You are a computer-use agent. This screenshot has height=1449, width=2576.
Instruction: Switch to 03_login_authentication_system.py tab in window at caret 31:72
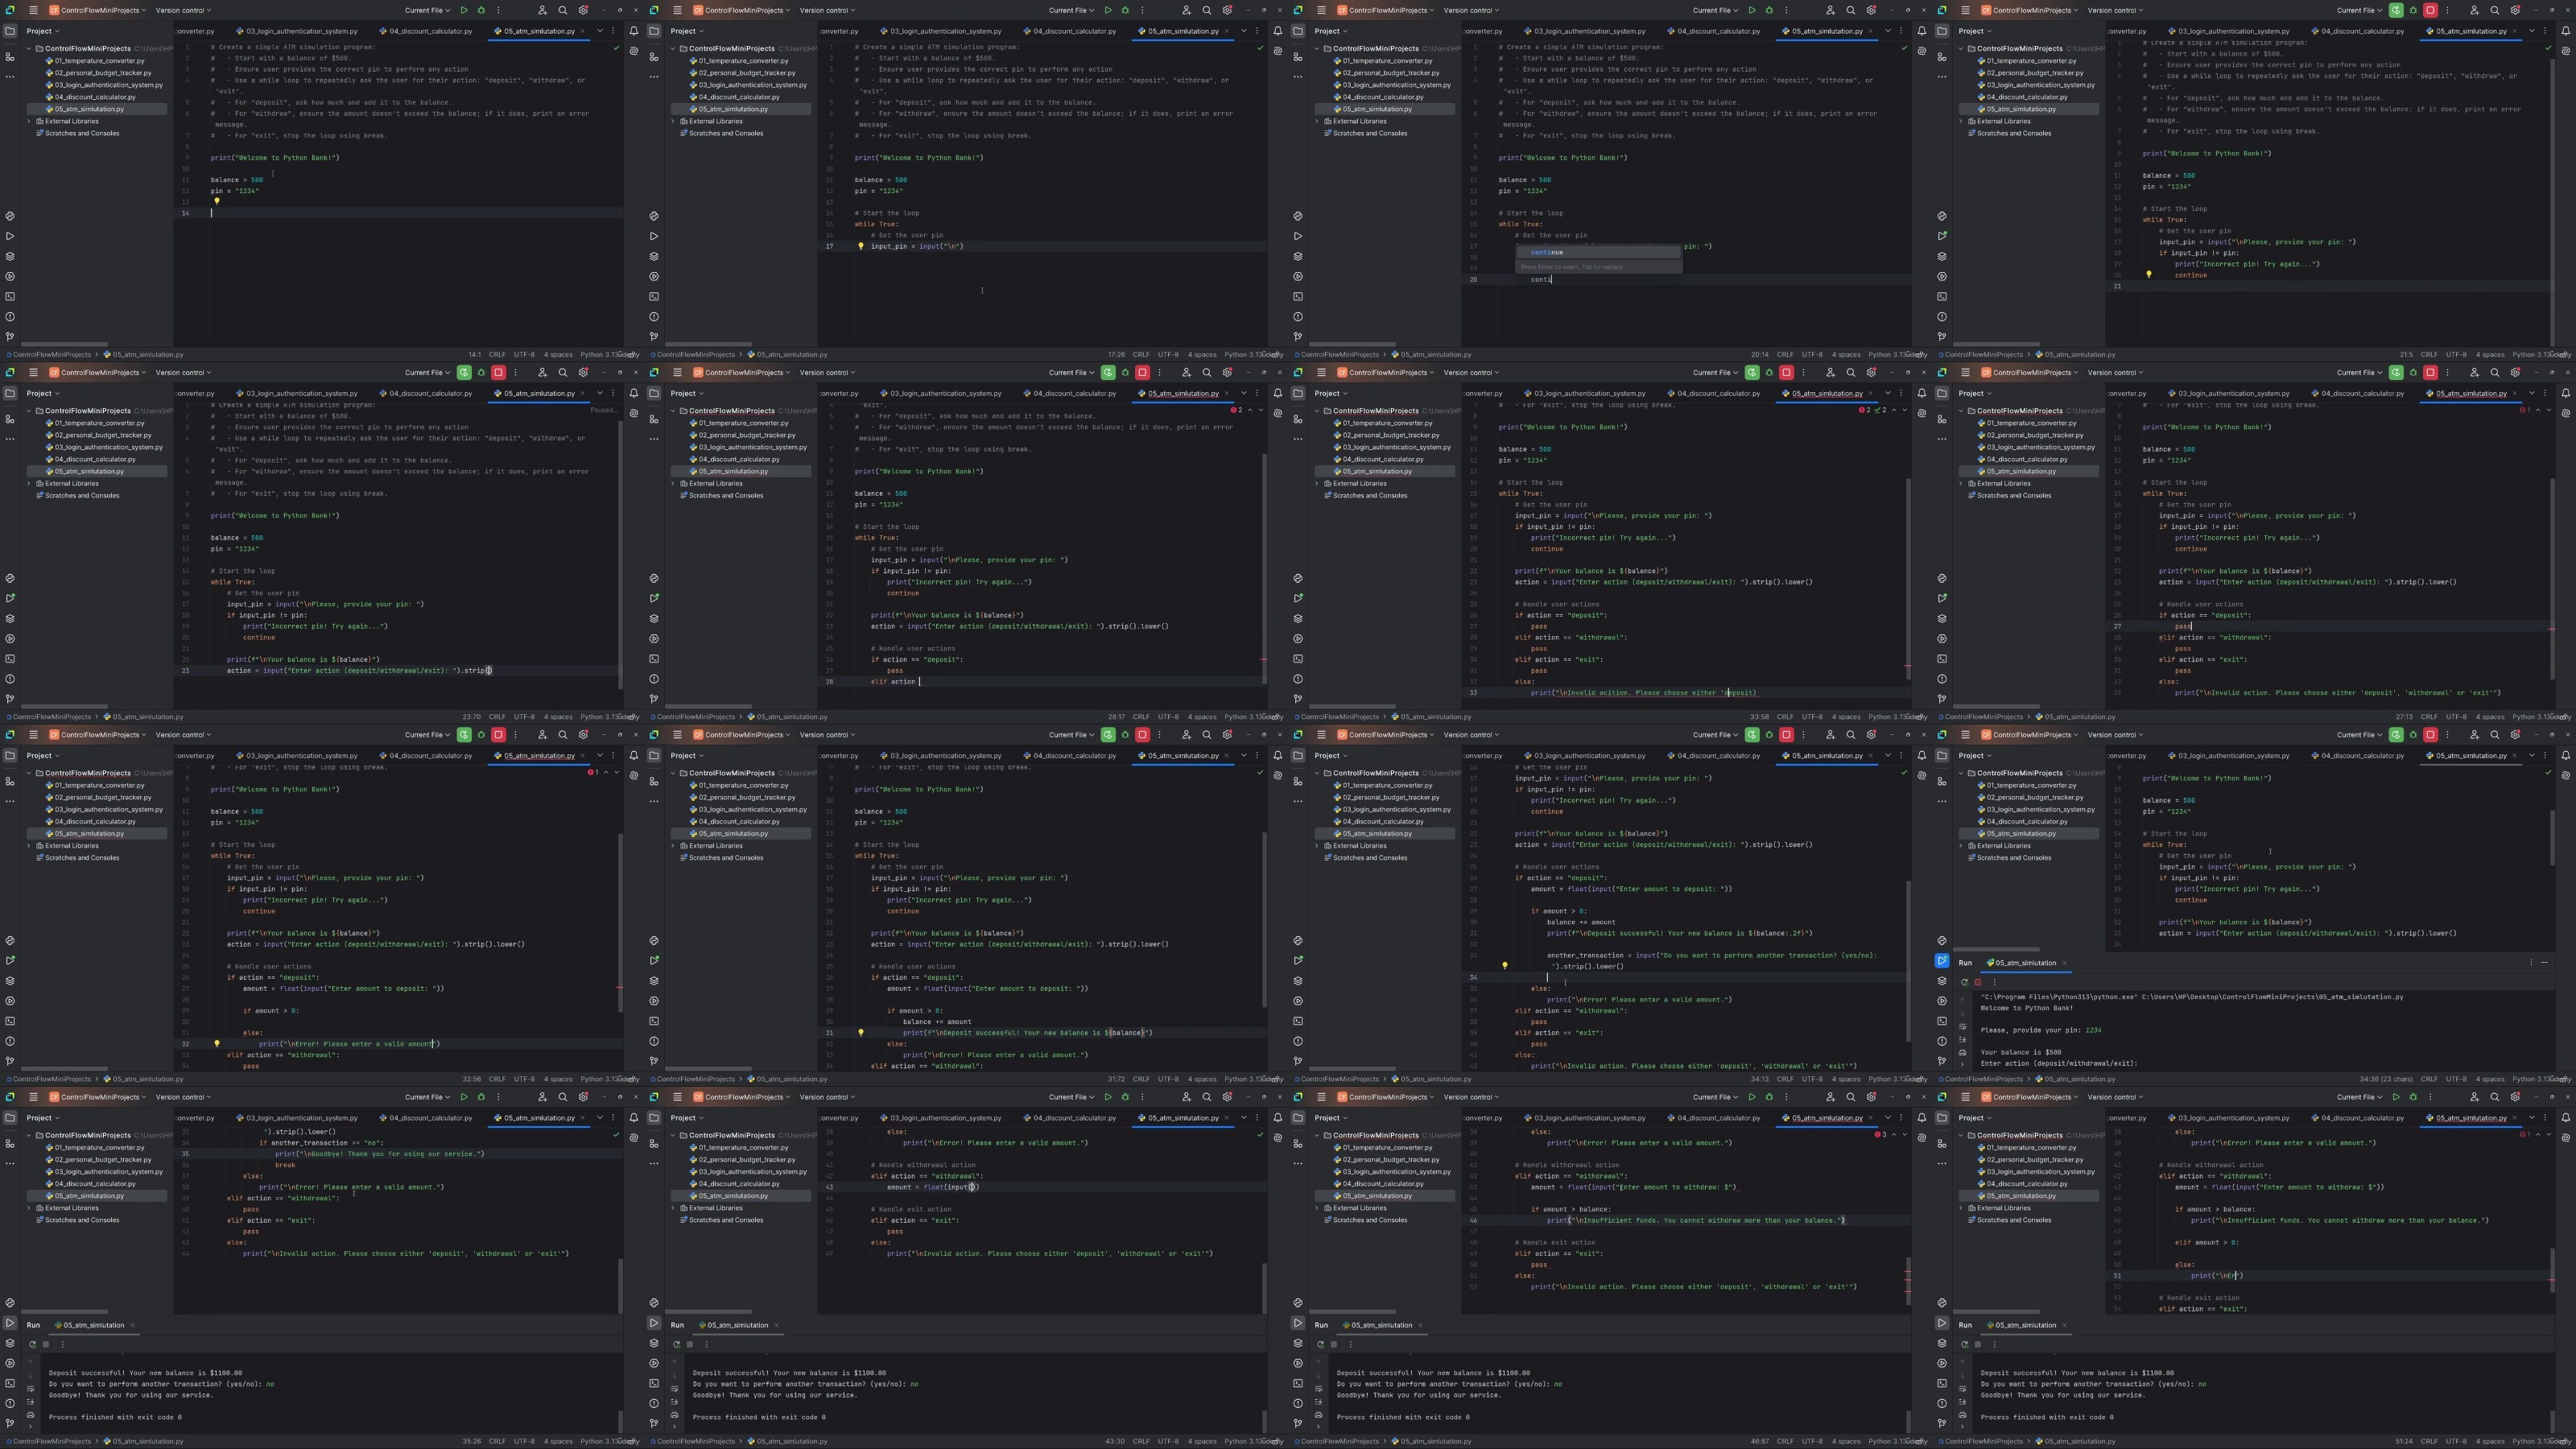point(941,756)
